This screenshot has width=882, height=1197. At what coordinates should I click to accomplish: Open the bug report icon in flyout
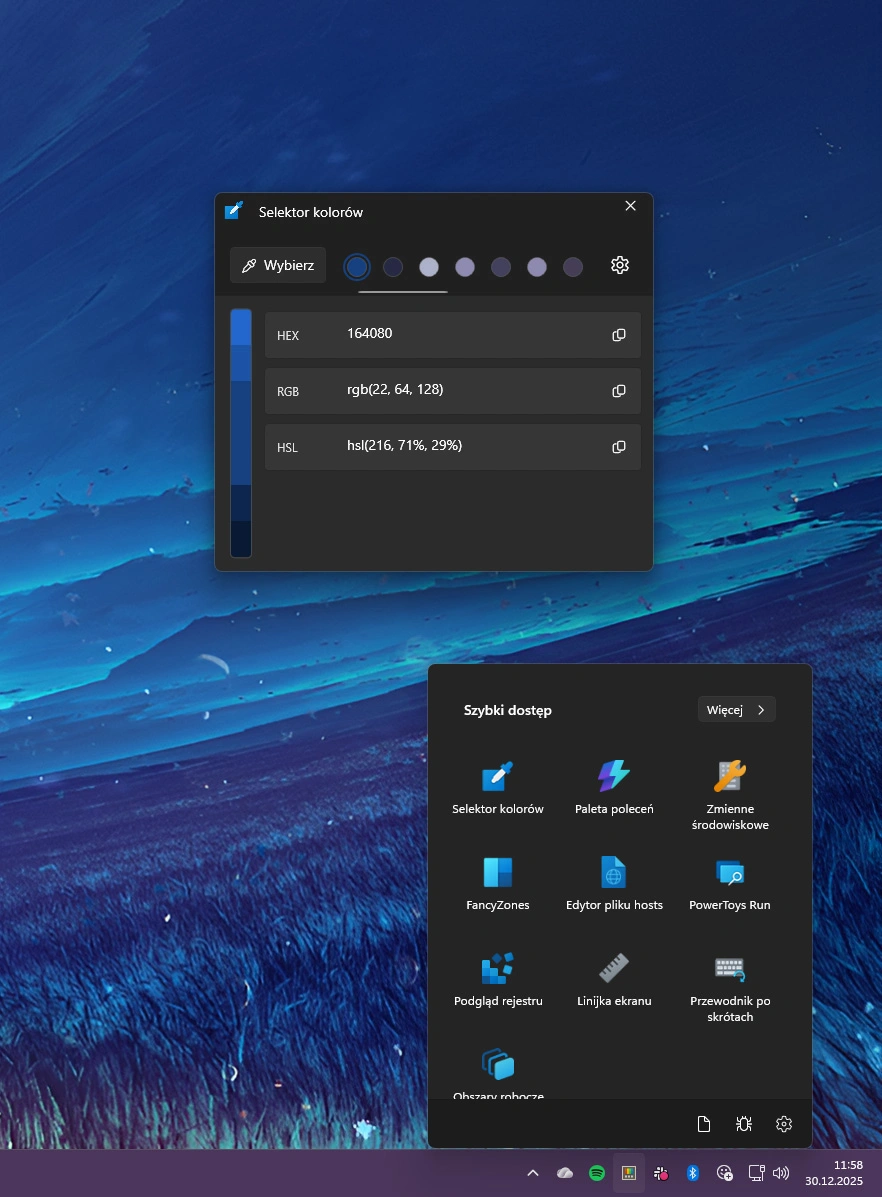[744, 1124]
